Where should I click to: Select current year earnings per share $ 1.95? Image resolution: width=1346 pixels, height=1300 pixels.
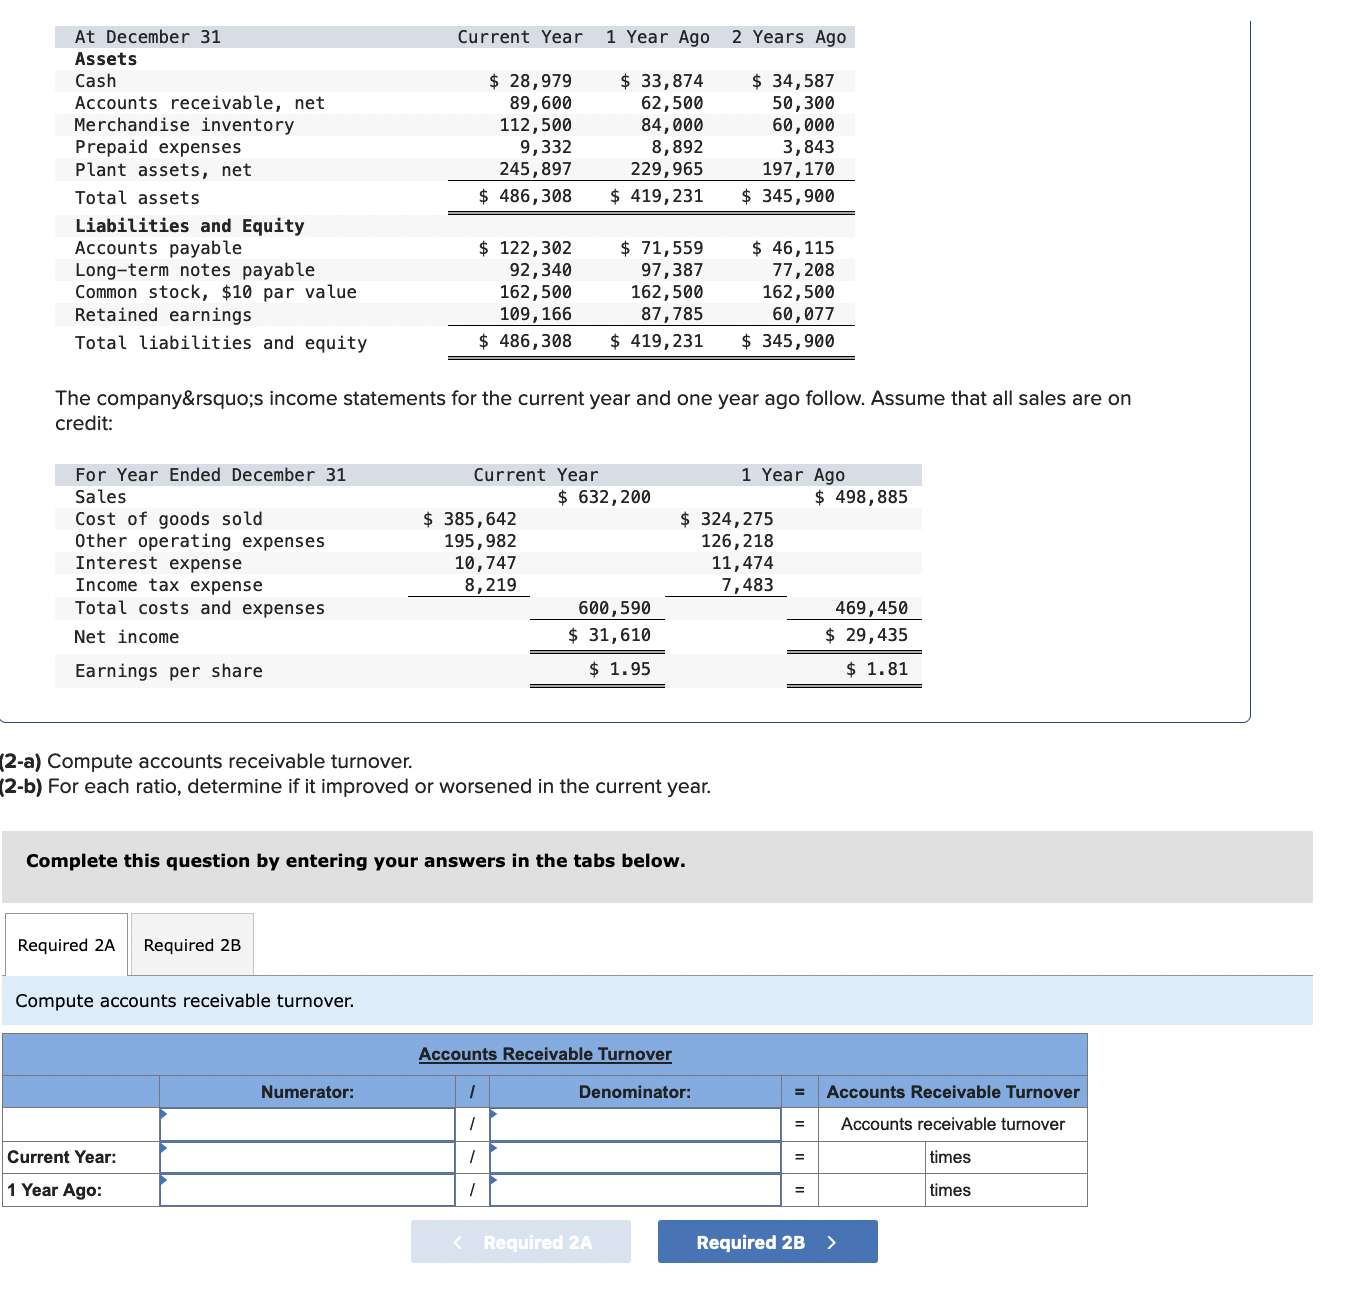coord(619,669)
